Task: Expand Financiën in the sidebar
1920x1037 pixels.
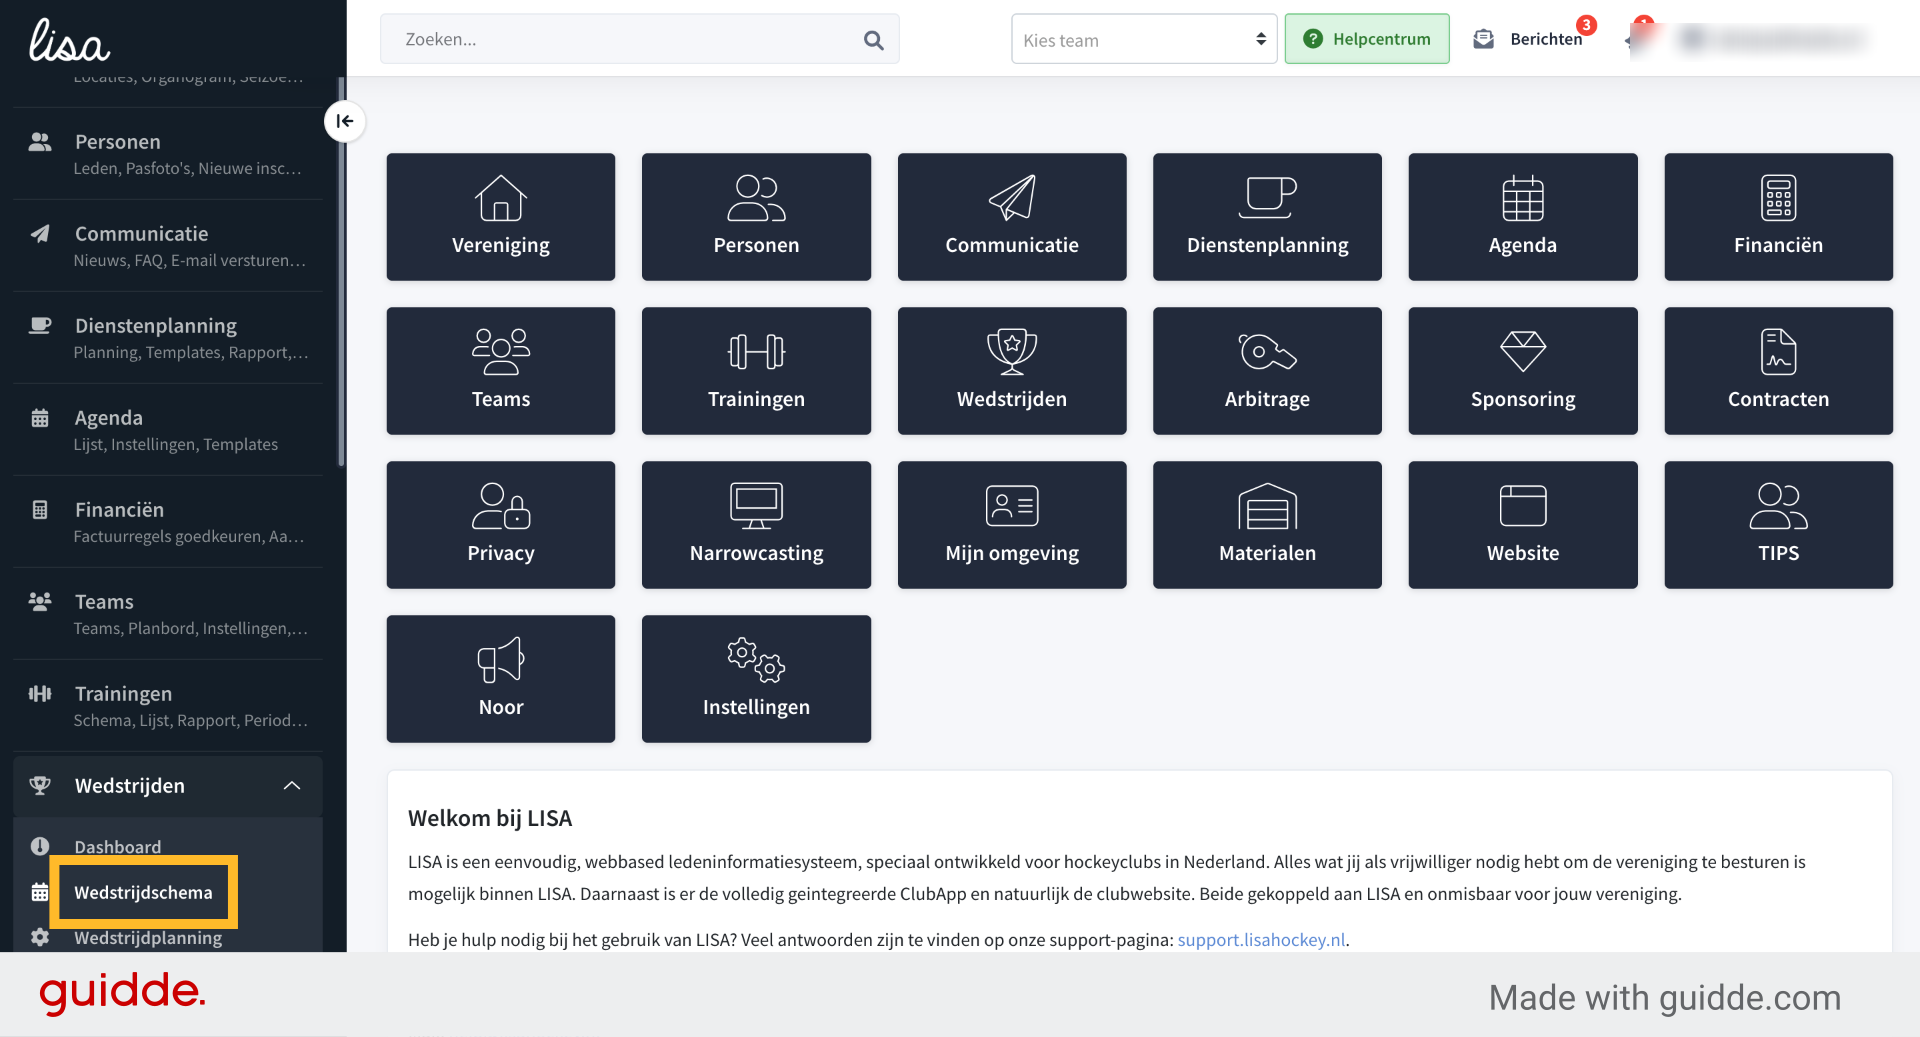Action: (168, 522)
